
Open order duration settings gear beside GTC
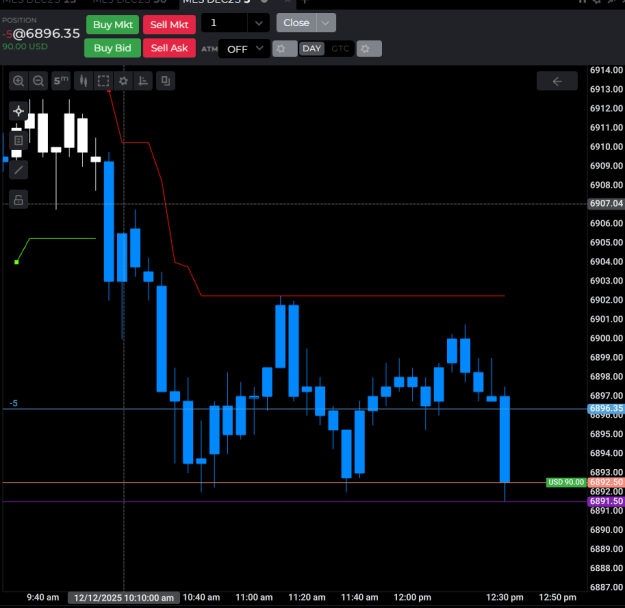click(369, 49)
